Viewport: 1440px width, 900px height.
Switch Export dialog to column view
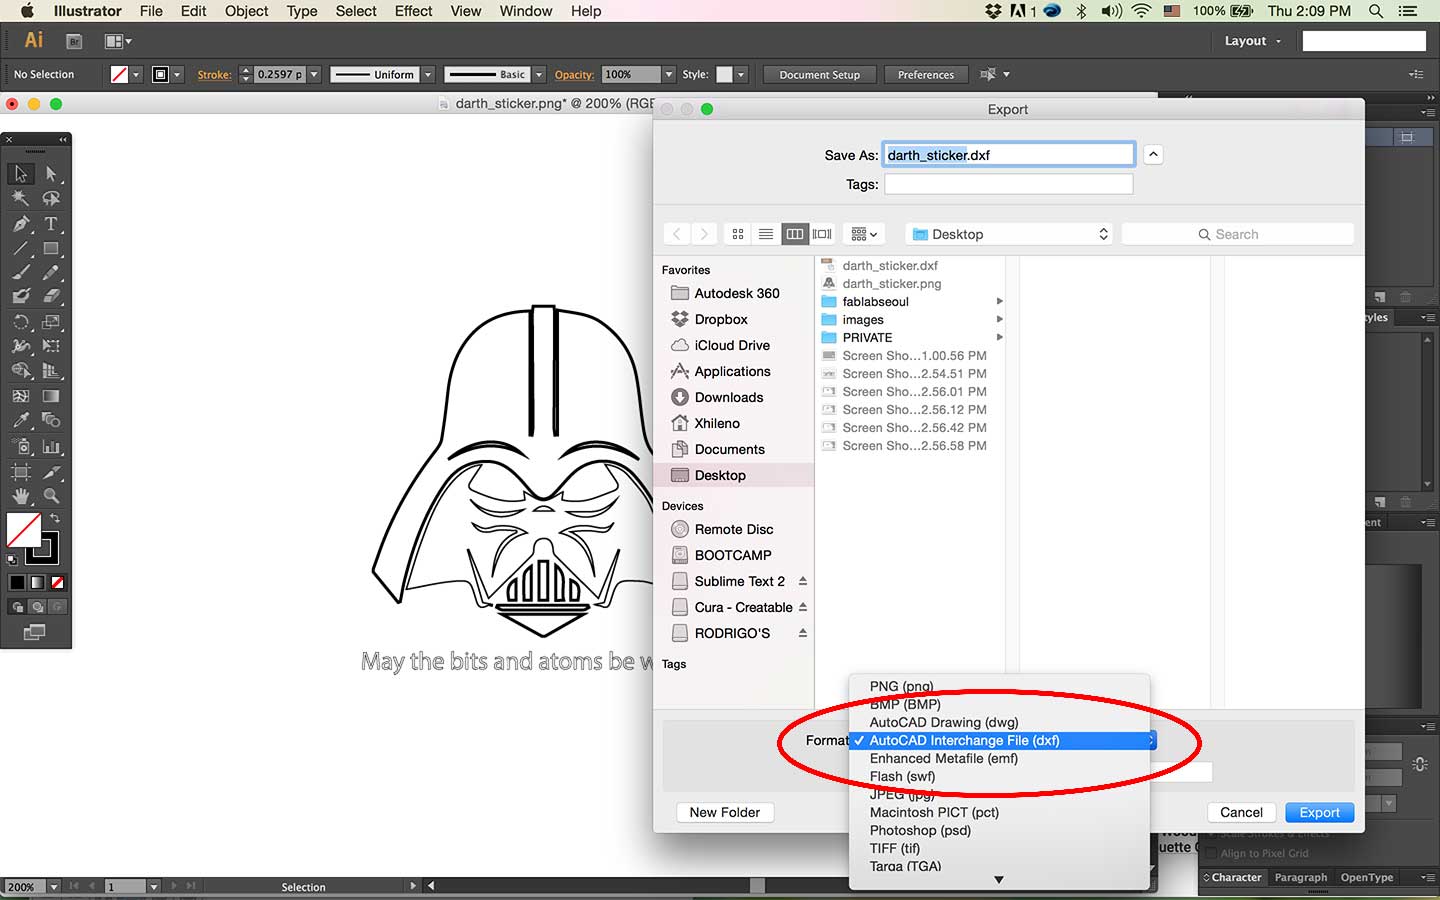[x=794, y=234]
